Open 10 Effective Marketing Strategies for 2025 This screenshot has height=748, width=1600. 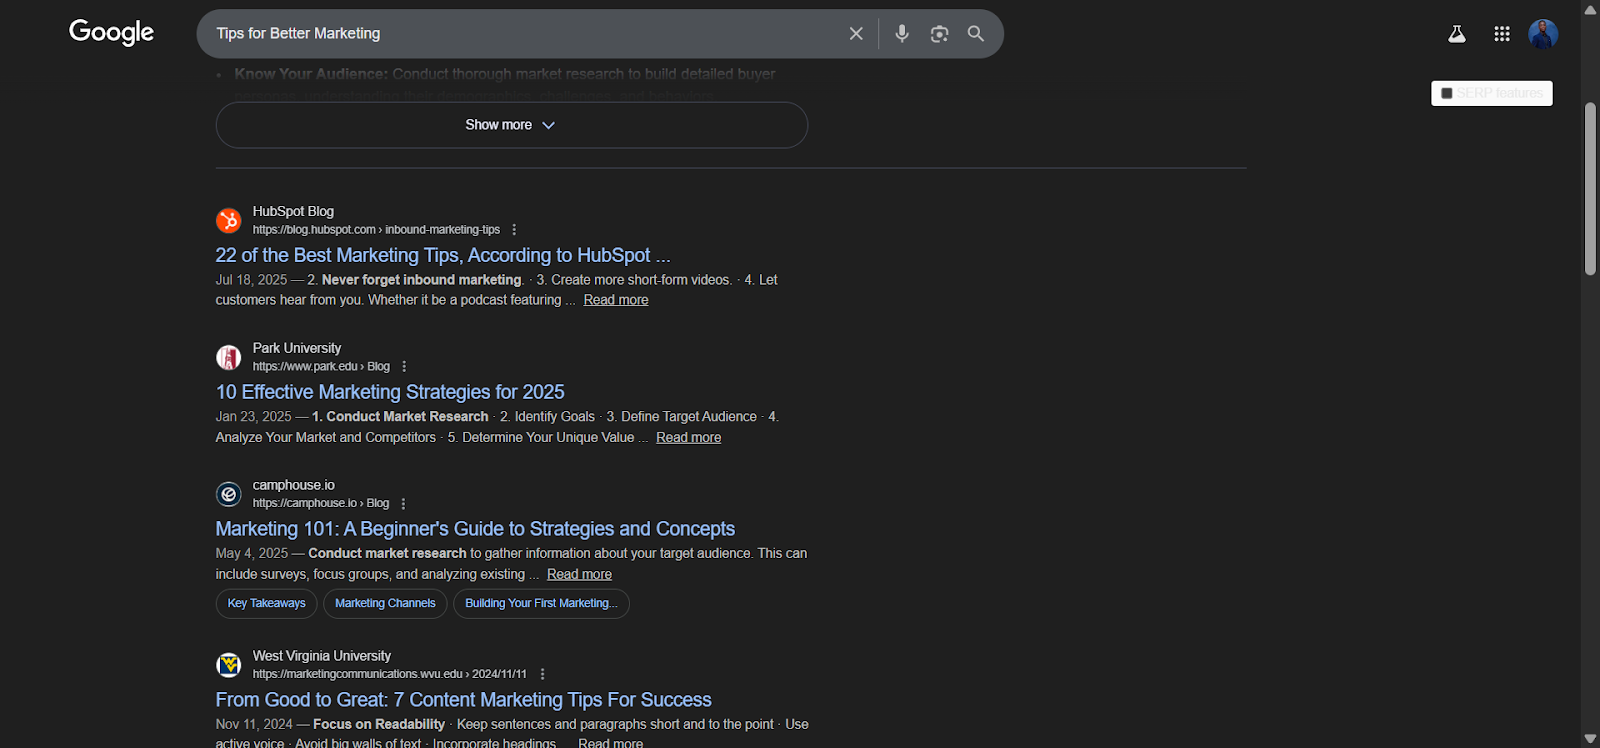pos(390,393)
